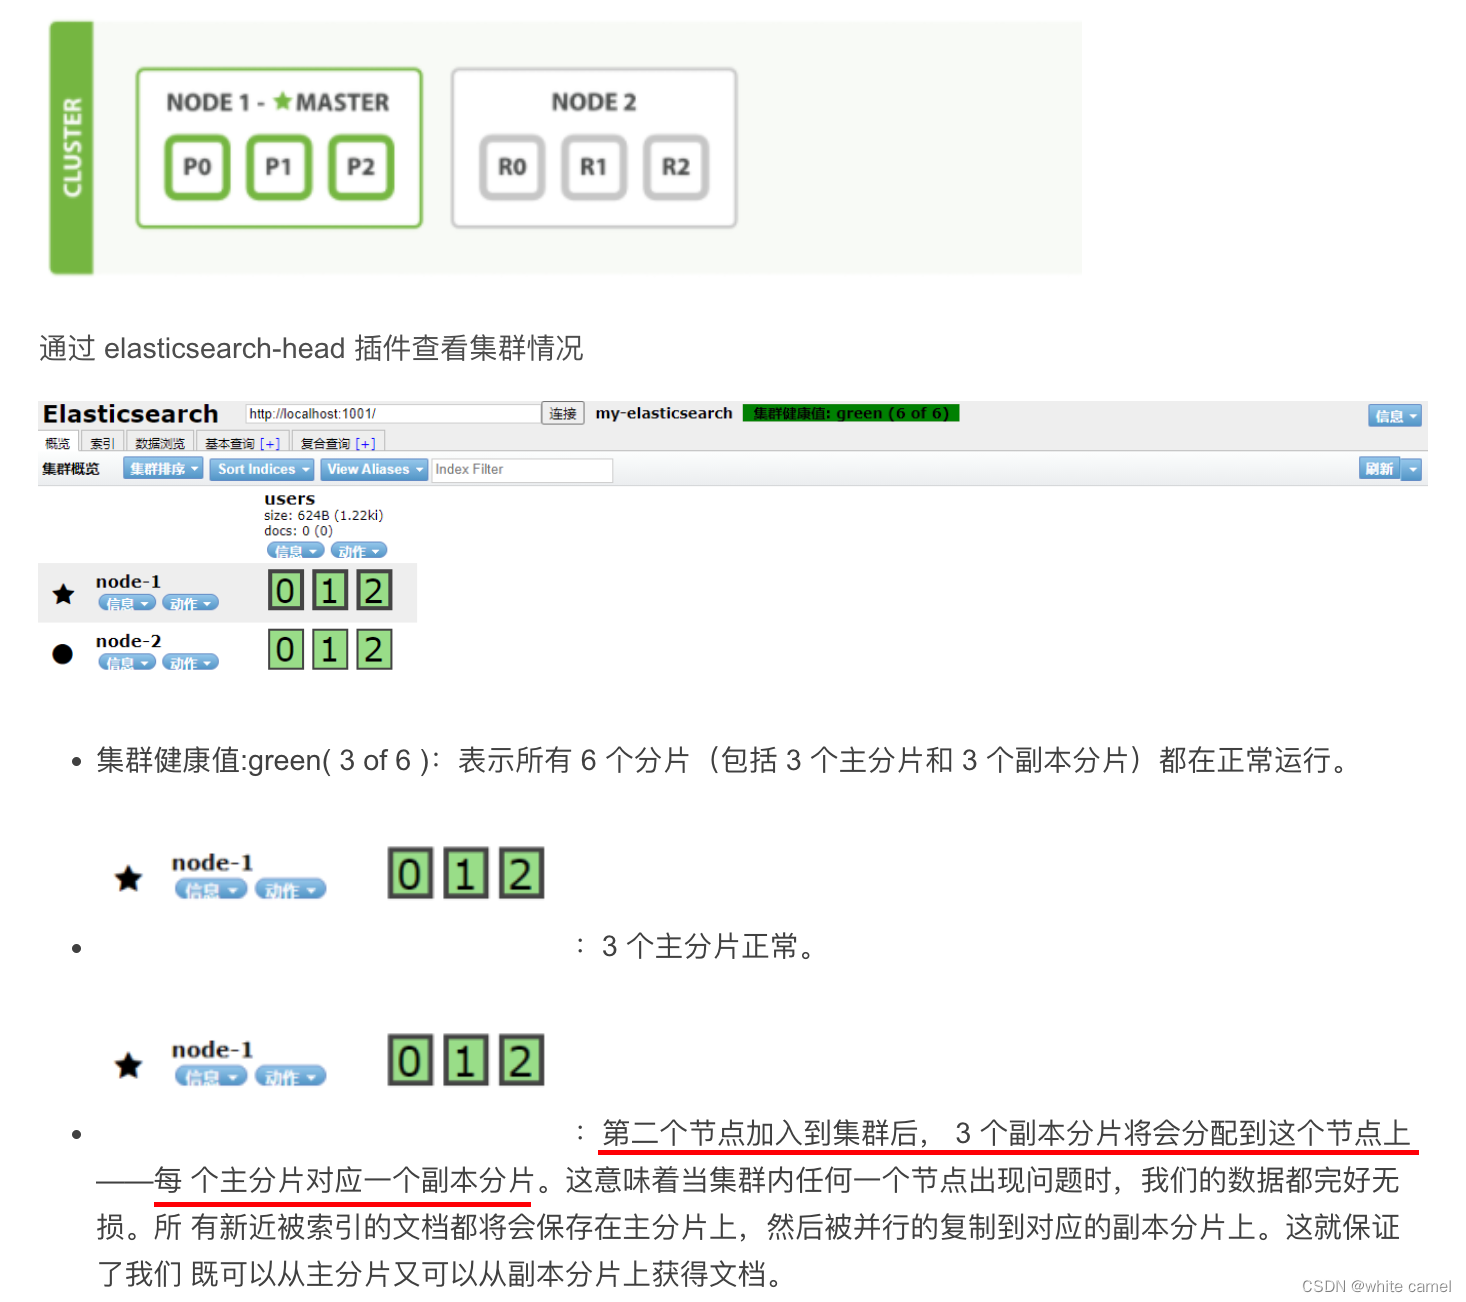Click shard R2 inside NODE 2
This screenshot has width=1466, height=1302.
coord(676,168)
